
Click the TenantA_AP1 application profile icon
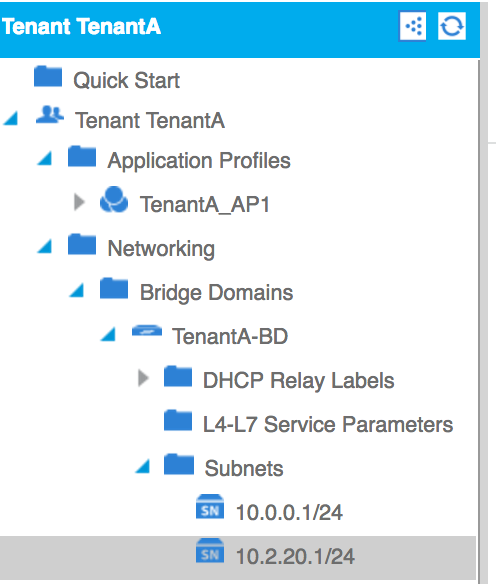(x=114, y=200)
